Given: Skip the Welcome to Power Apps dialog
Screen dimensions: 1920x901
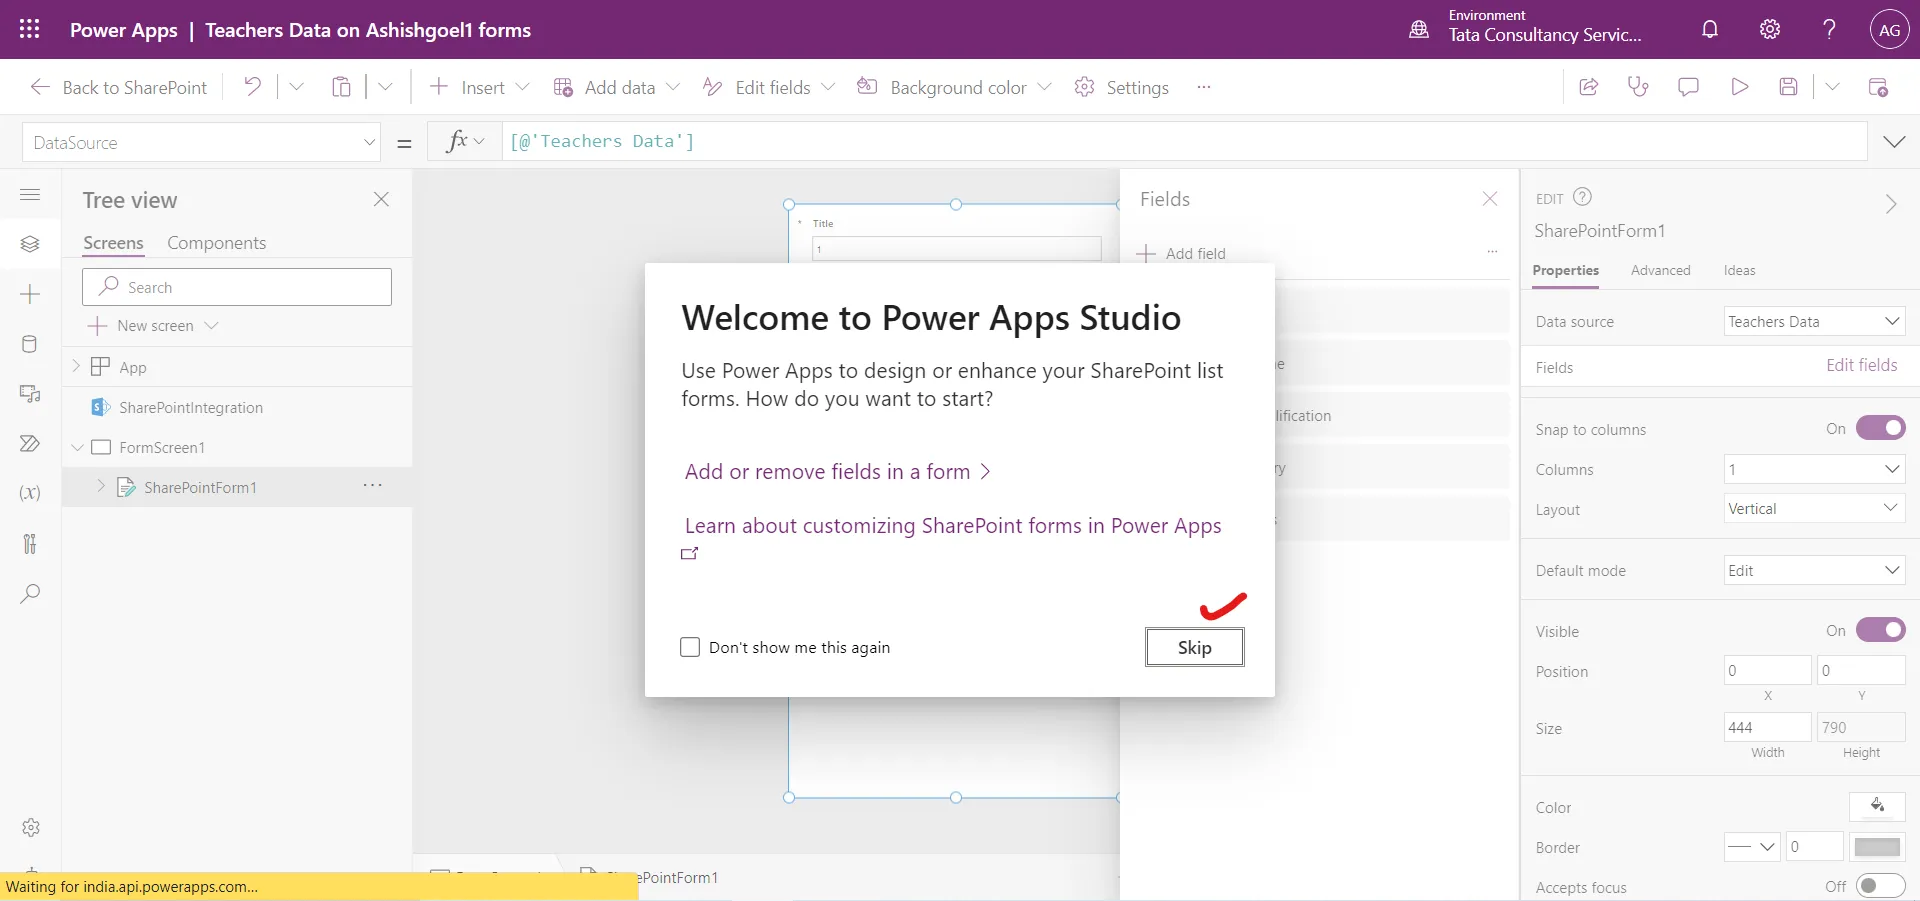Looking at the screenshot, I should click(x=1195, y=647).
